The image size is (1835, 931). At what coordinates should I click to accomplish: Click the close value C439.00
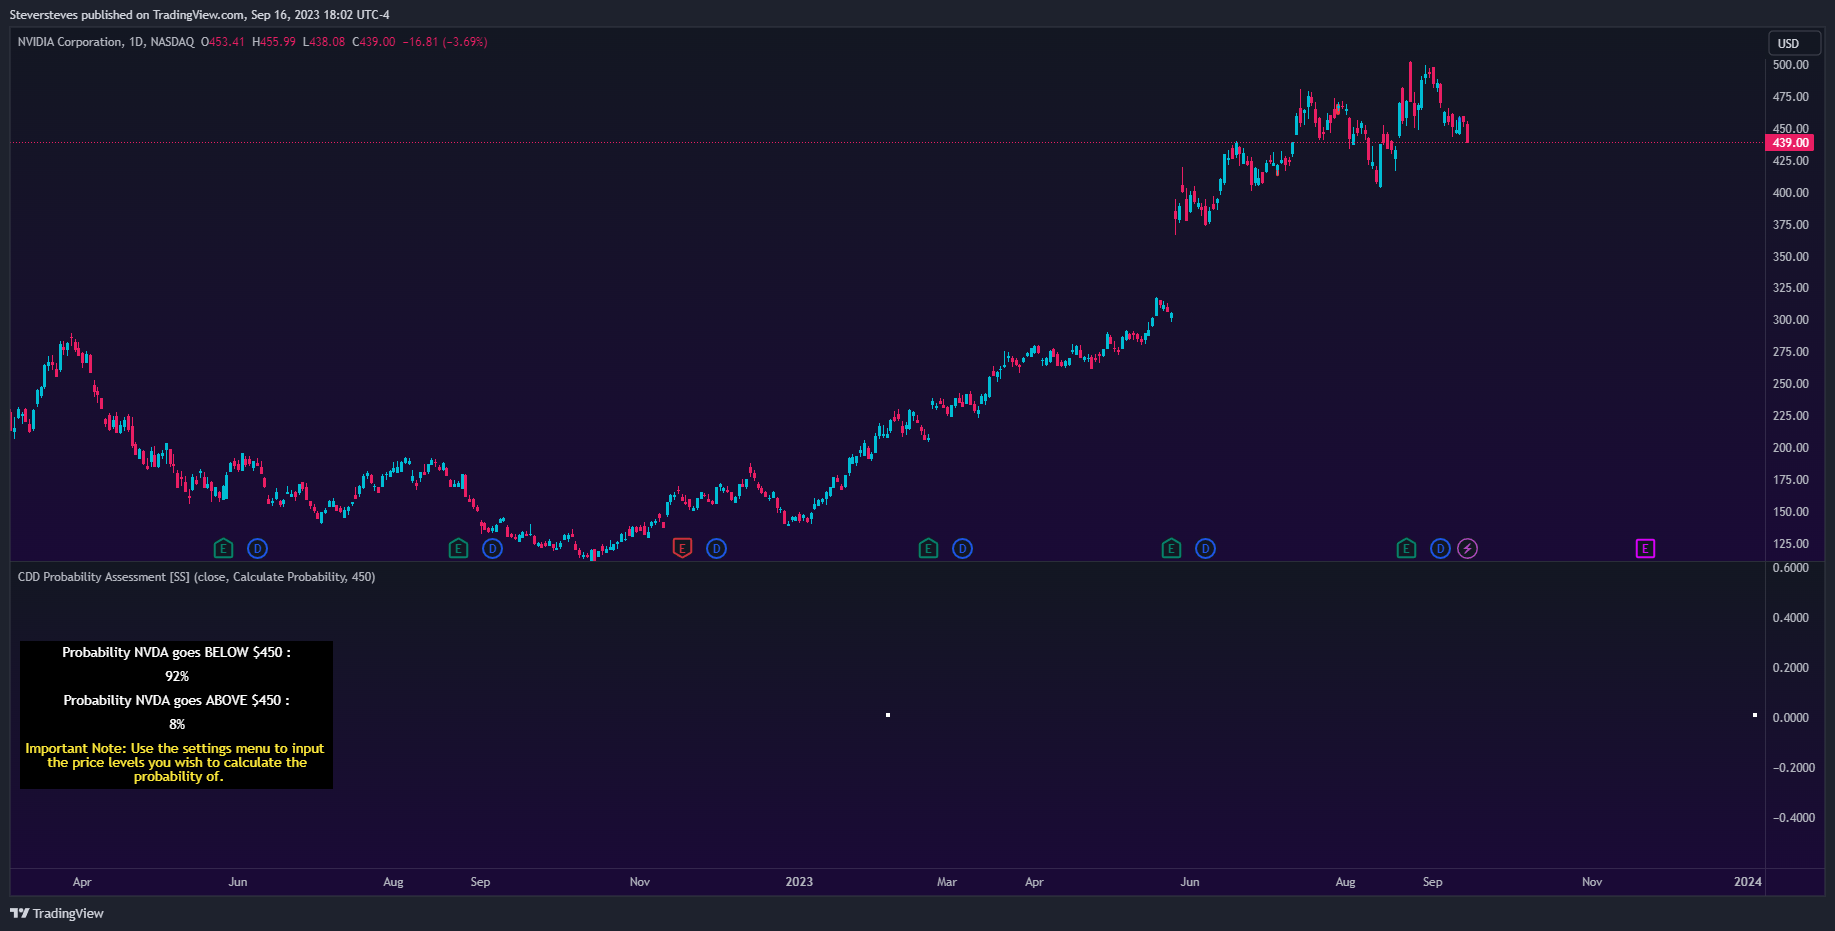click(374, 42)
